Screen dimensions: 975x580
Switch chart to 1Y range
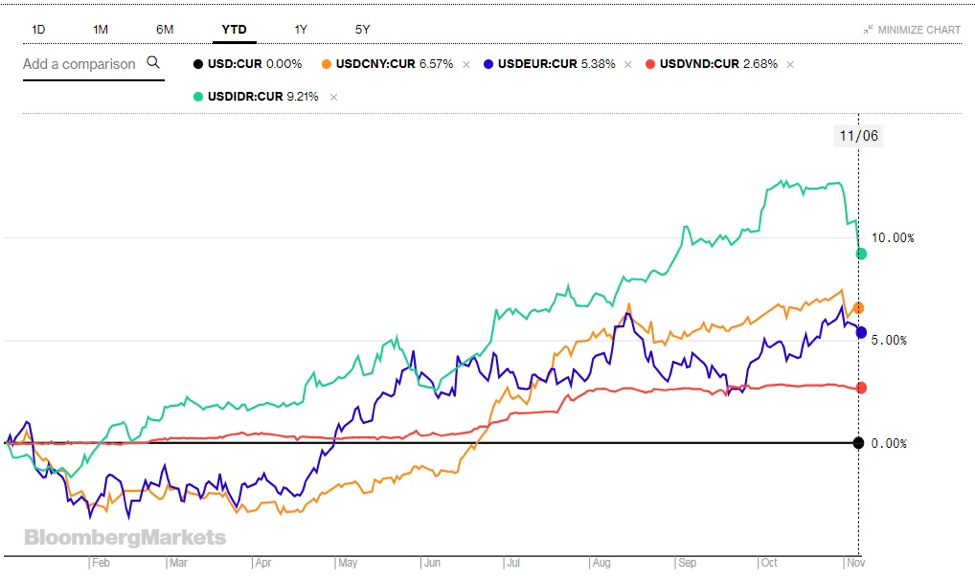[301, 29]
